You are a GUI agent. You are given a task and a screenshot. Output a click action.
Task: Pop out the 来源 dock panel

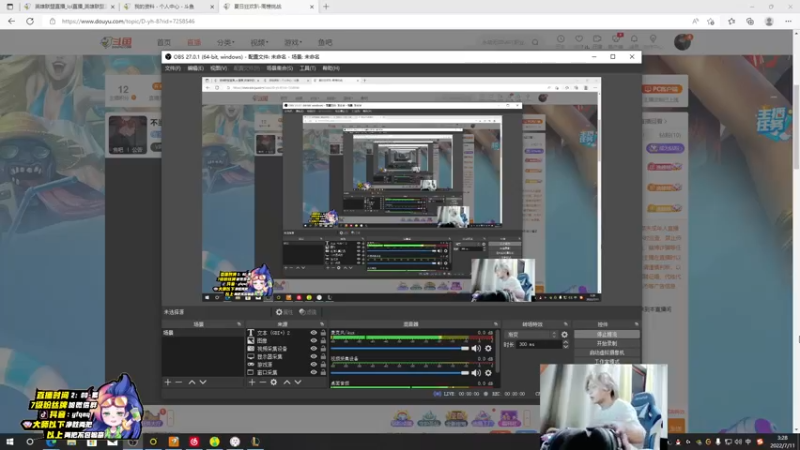pyautogui.click(x=322, y=324)
